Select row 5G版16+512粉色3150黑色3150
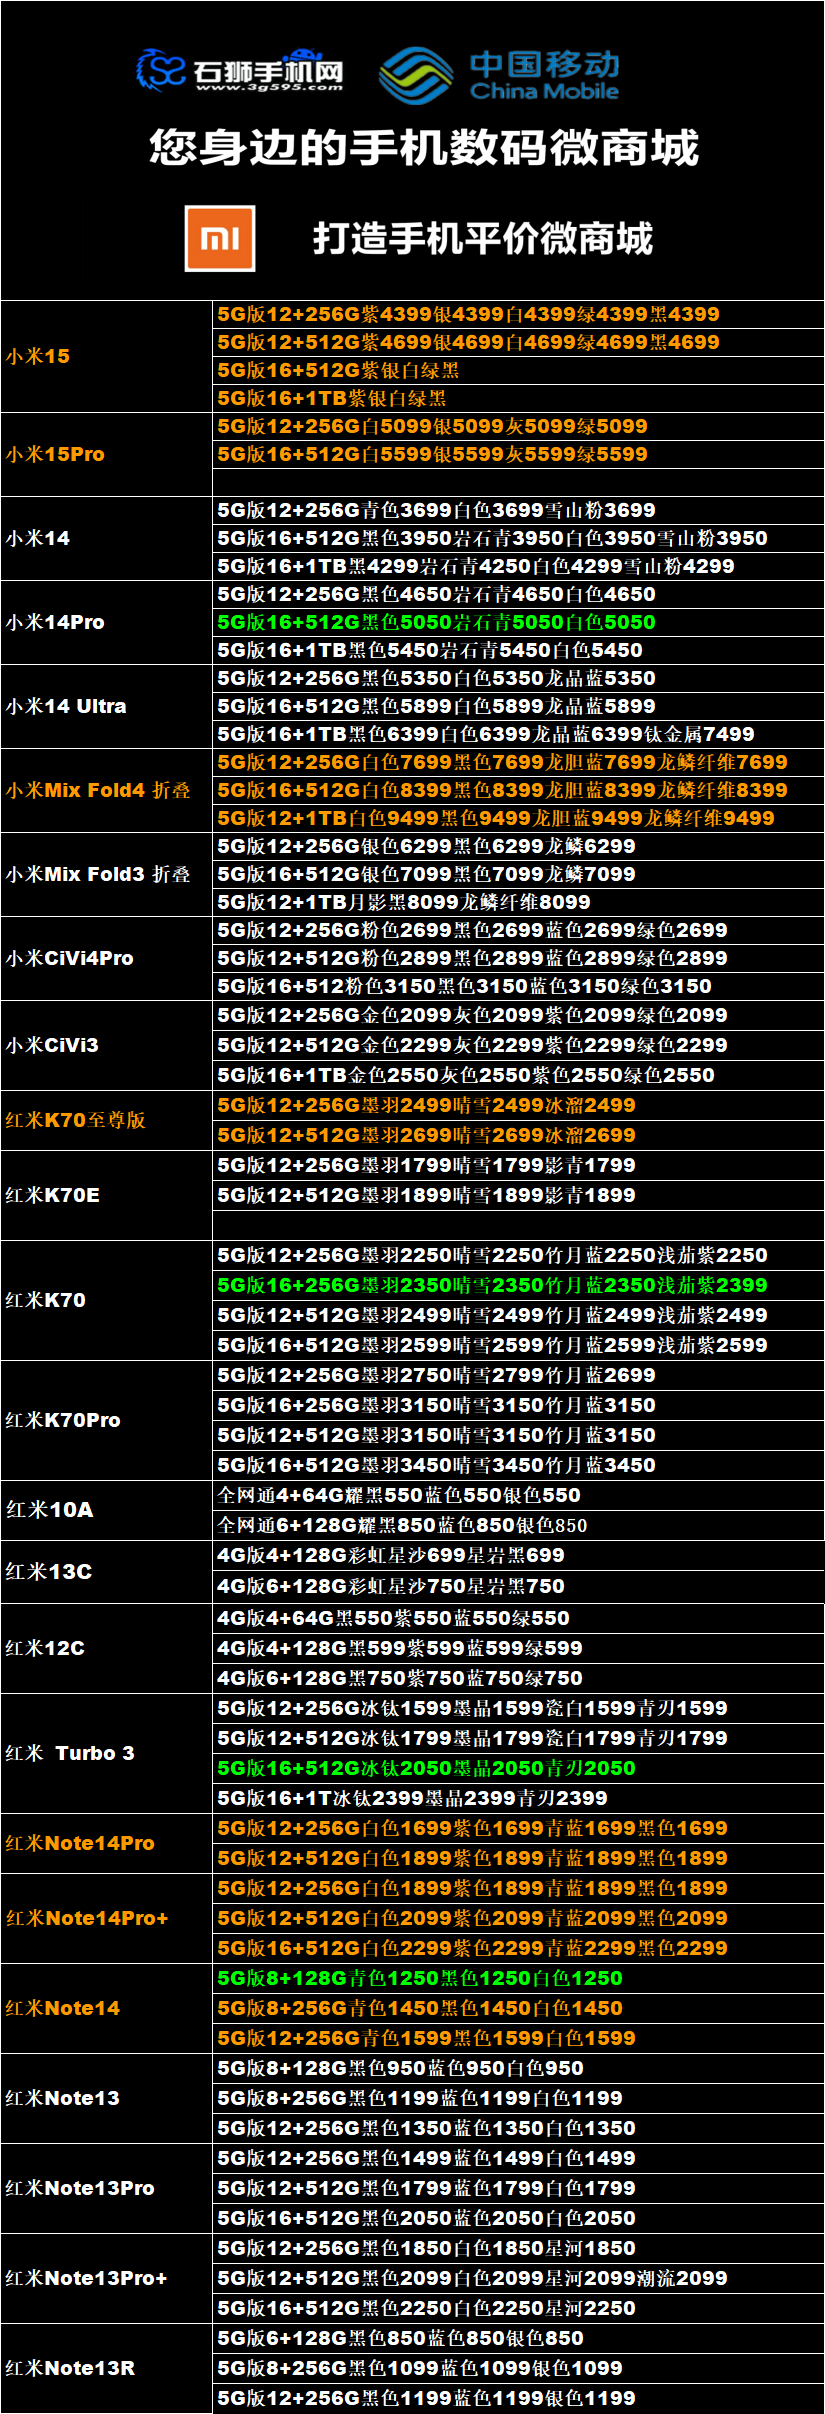The width and height of the screenshot is (825, 2414). click(x=518, y=986)
